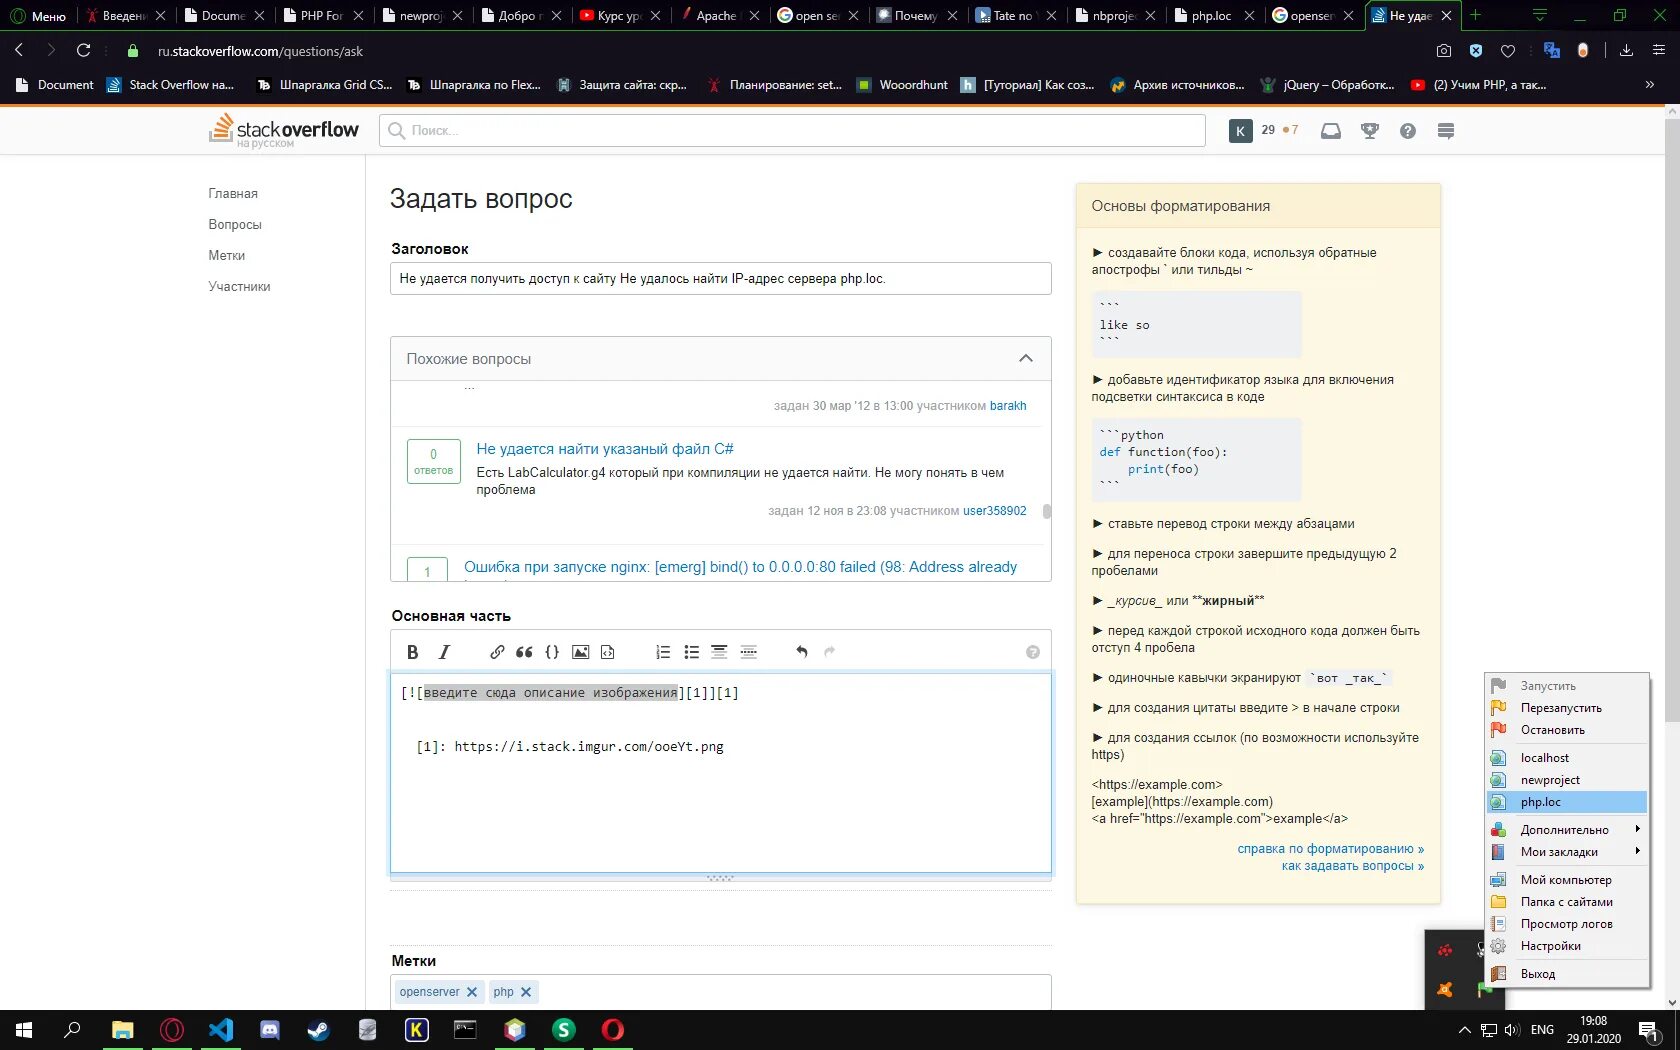This screenshot has width=1680, height=1050.
Task: Open справка по форматированию link
Action: point(1331,849)
